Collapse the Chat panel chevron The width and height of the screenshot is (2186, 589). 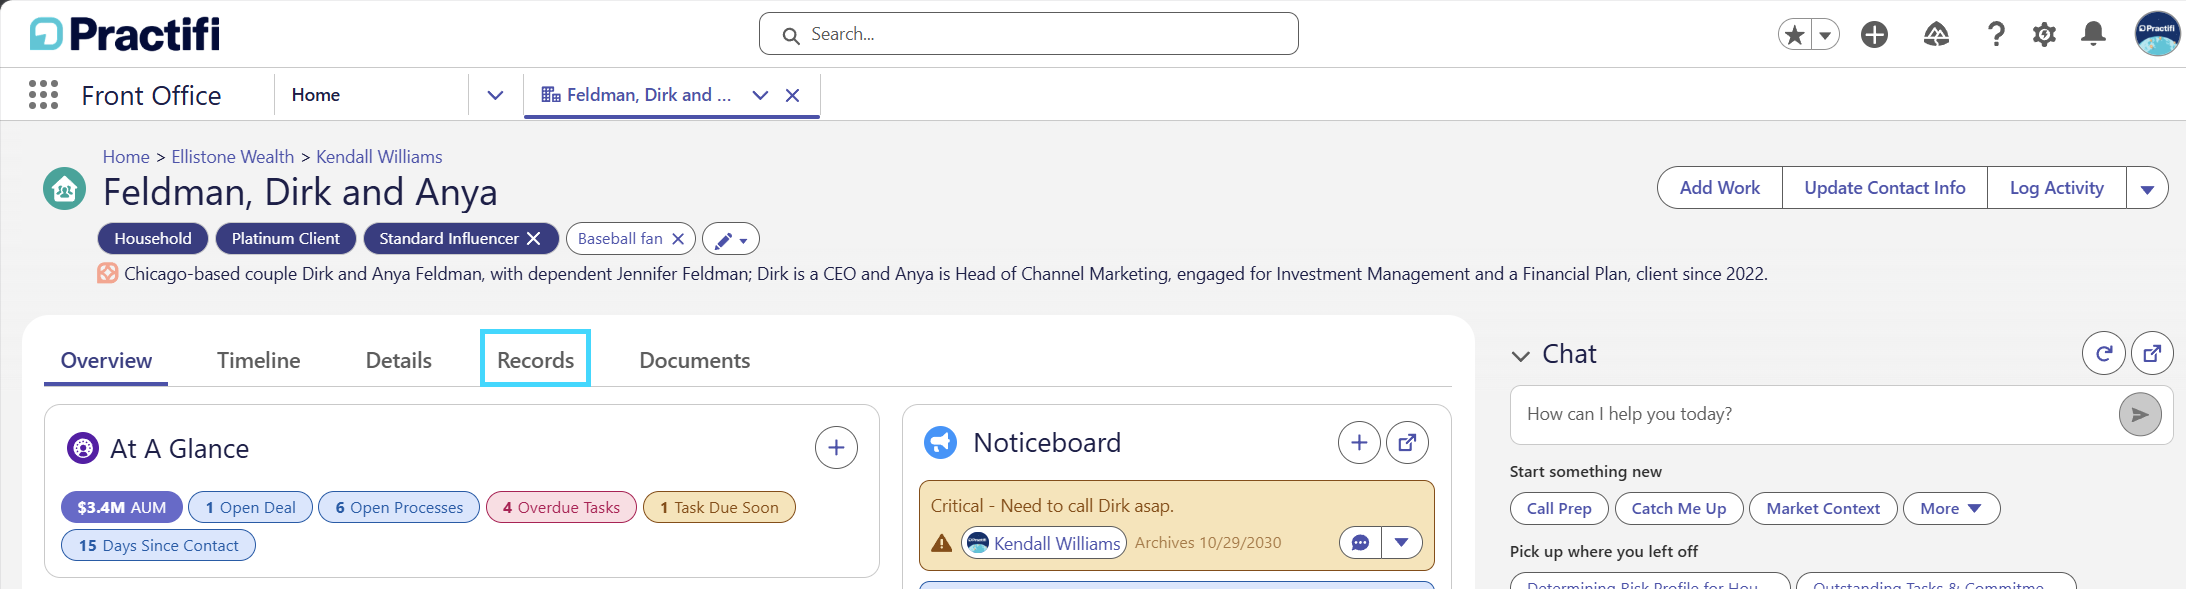click(x=1521, y=356)
